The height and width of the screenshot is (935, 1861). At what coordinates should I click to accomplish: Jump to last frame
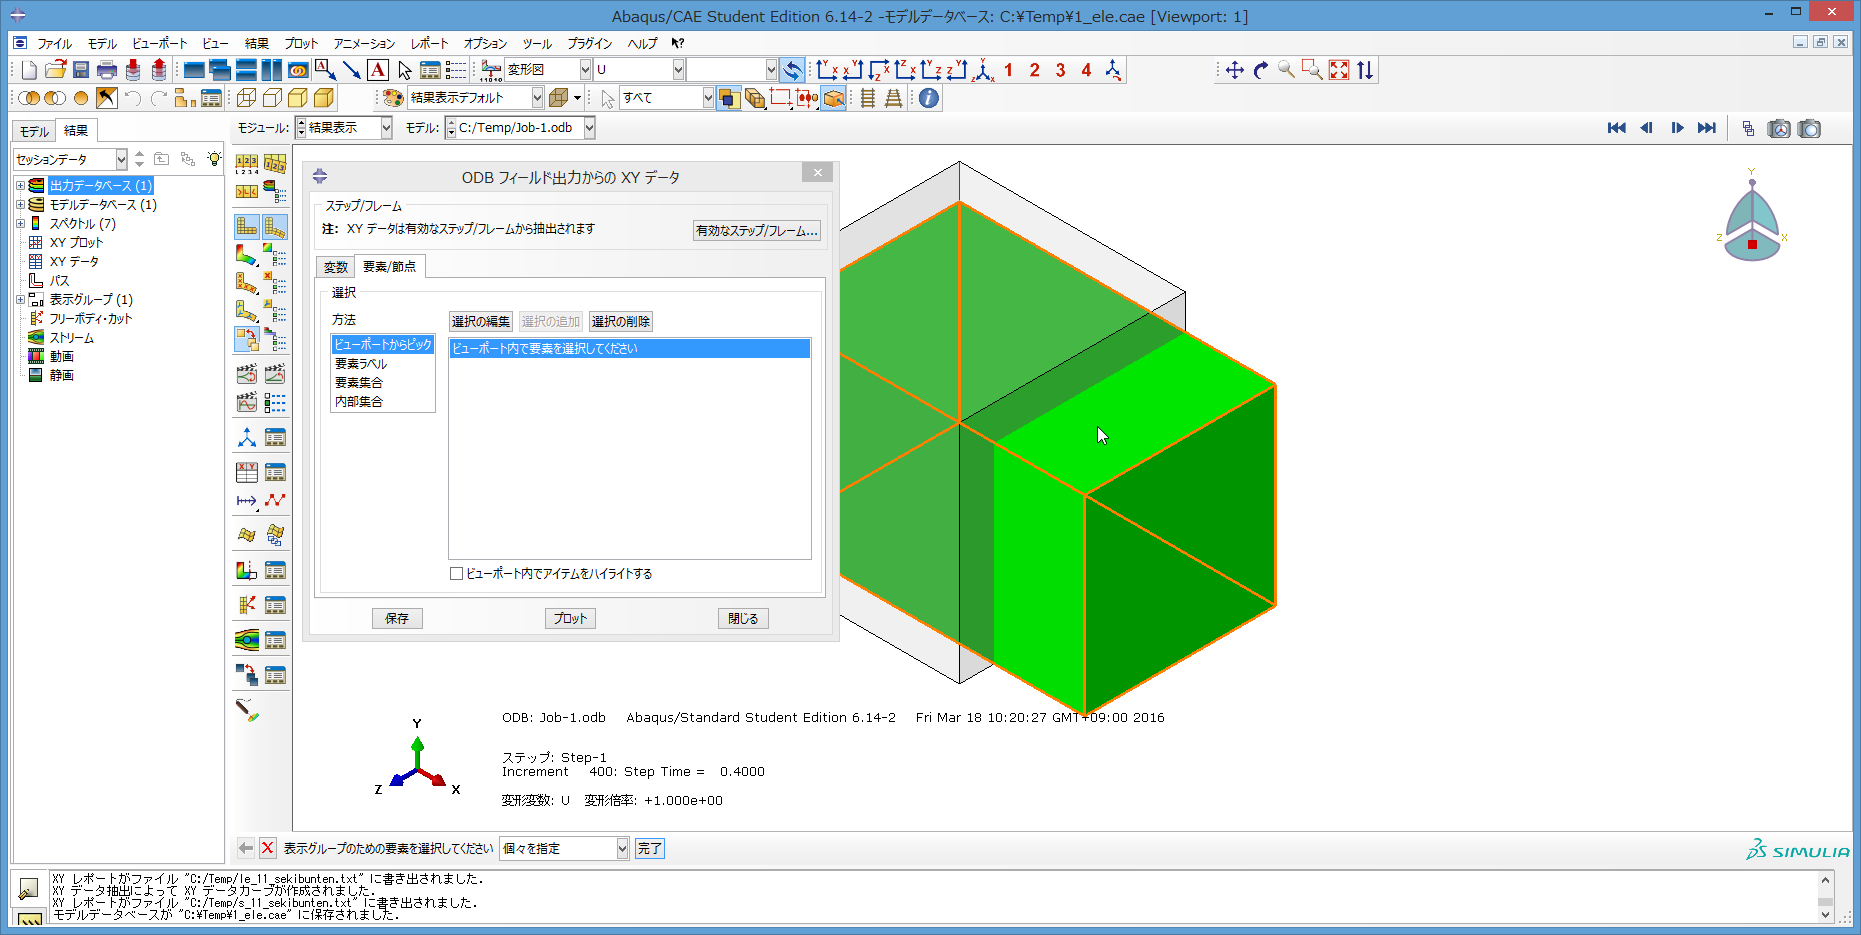(x=1707, y=128)
